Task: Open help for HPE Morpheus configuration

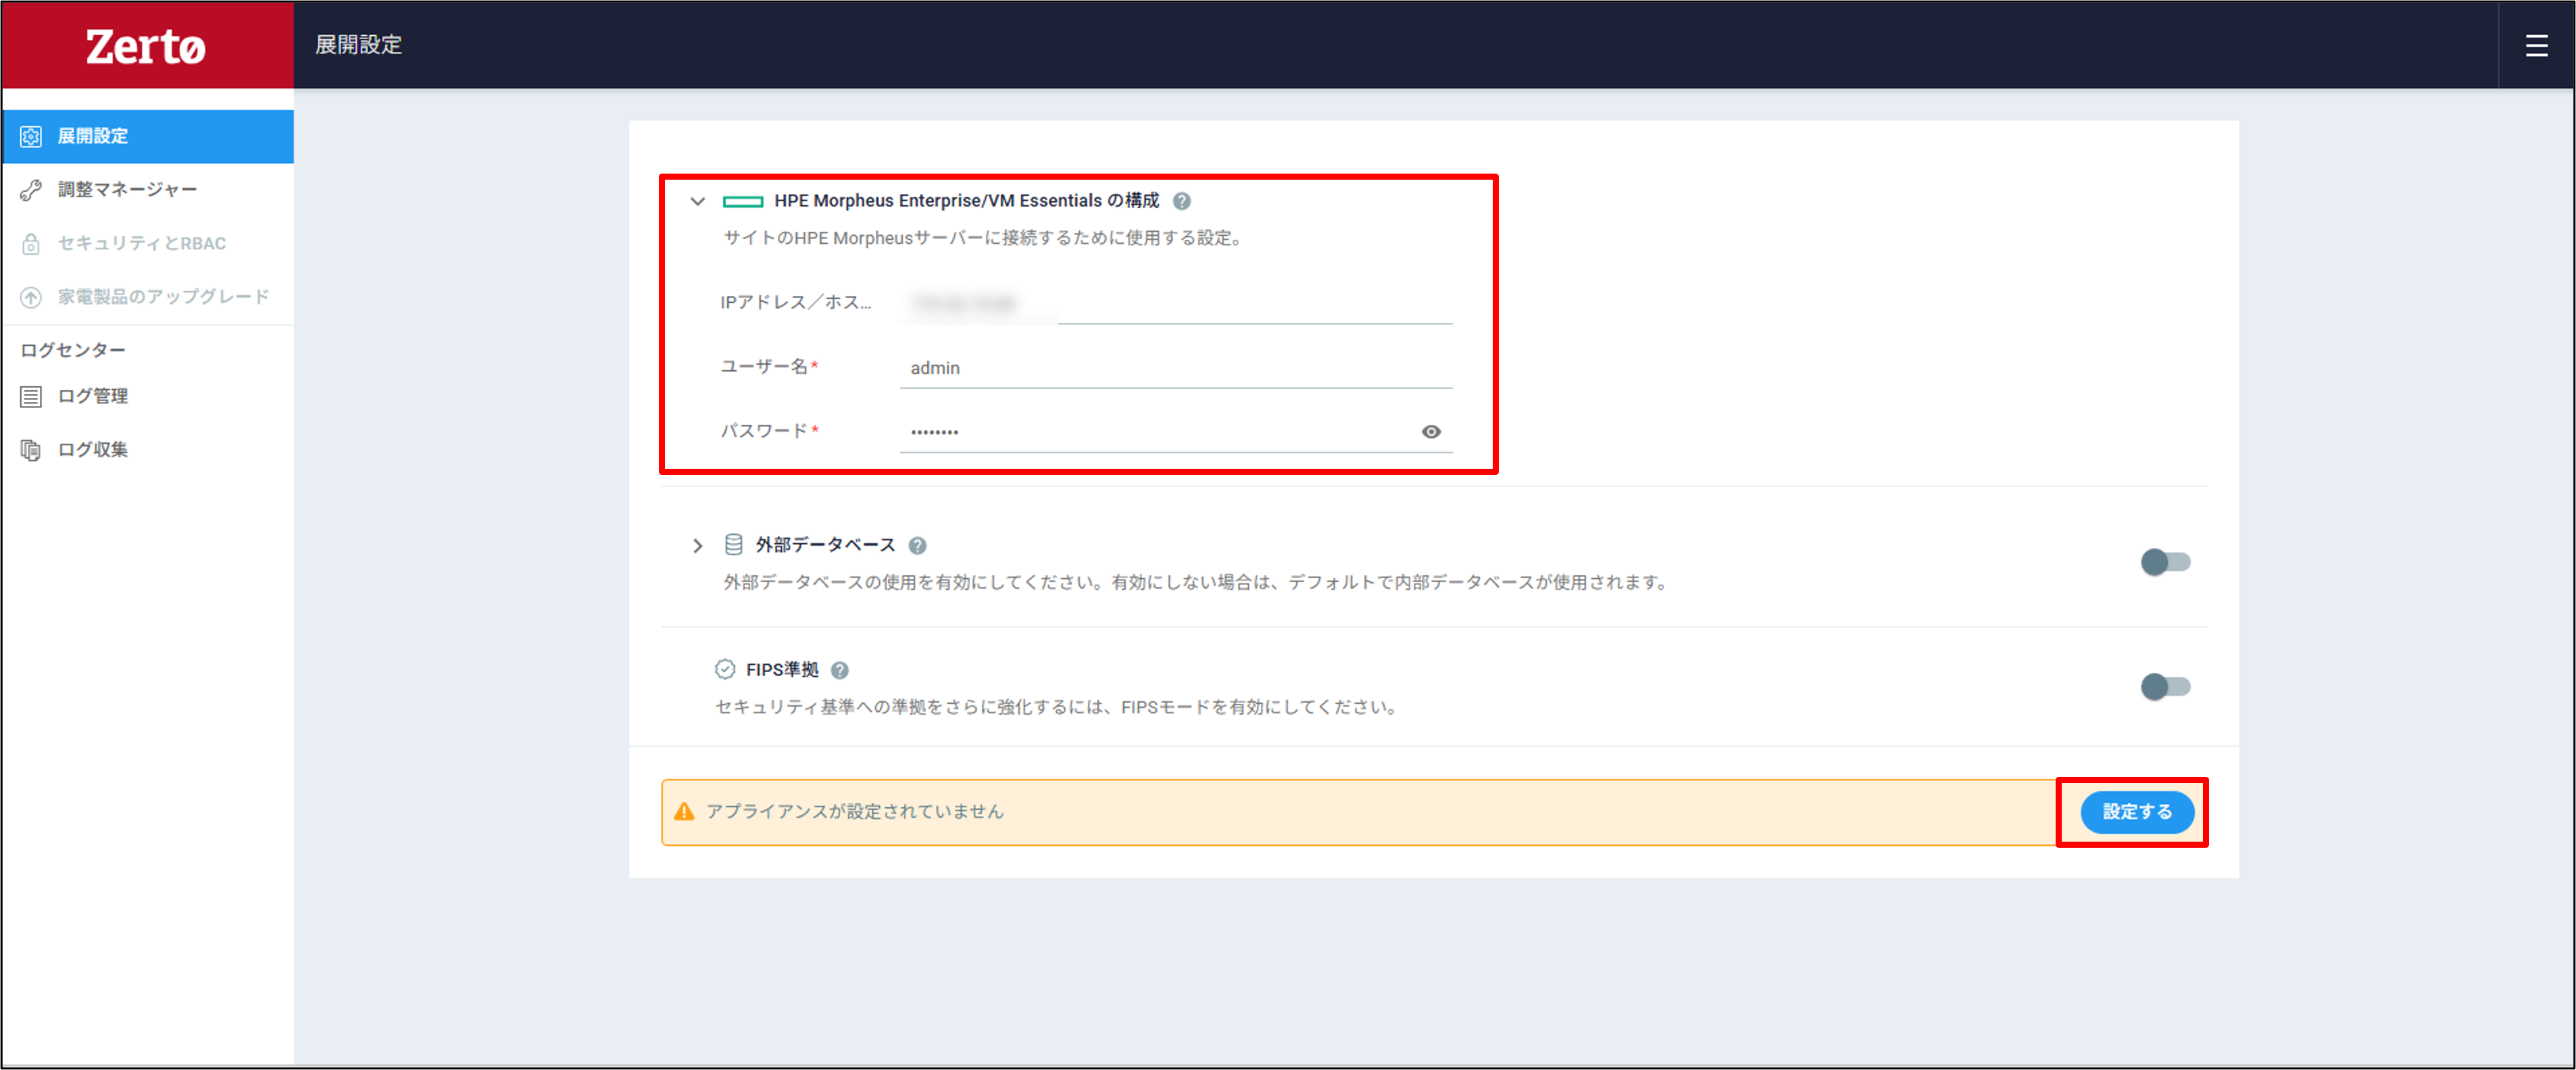Action: (1181, 202)
